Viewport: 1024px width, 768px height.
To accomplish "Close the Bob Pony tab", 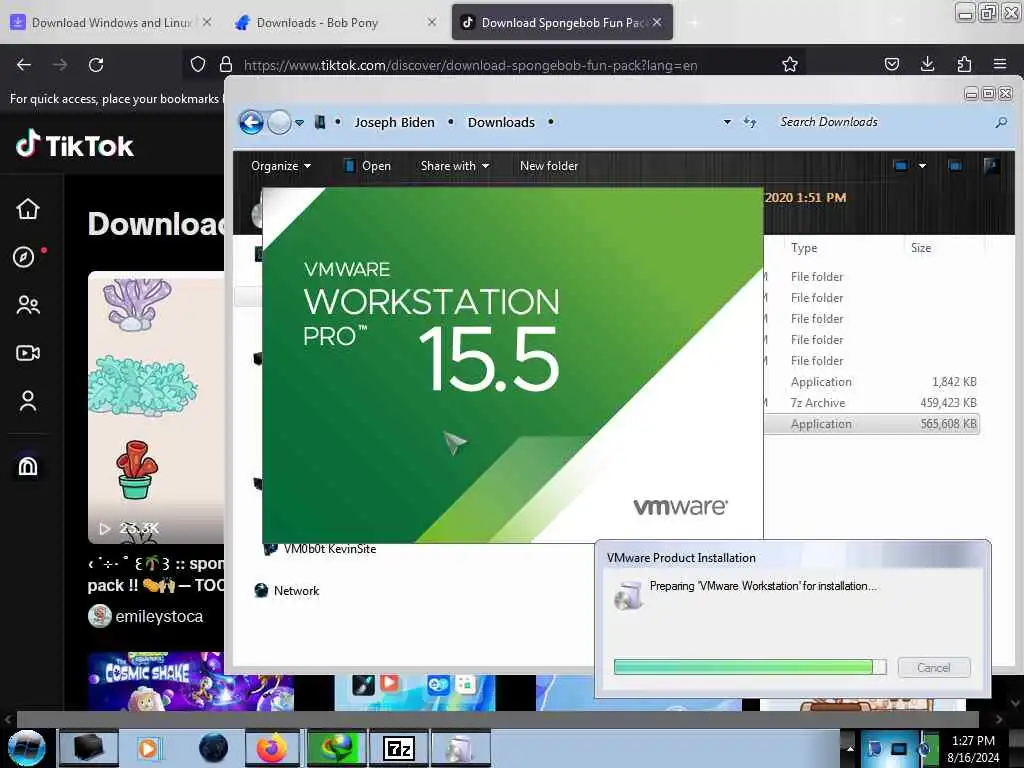I will click(432, 22).
